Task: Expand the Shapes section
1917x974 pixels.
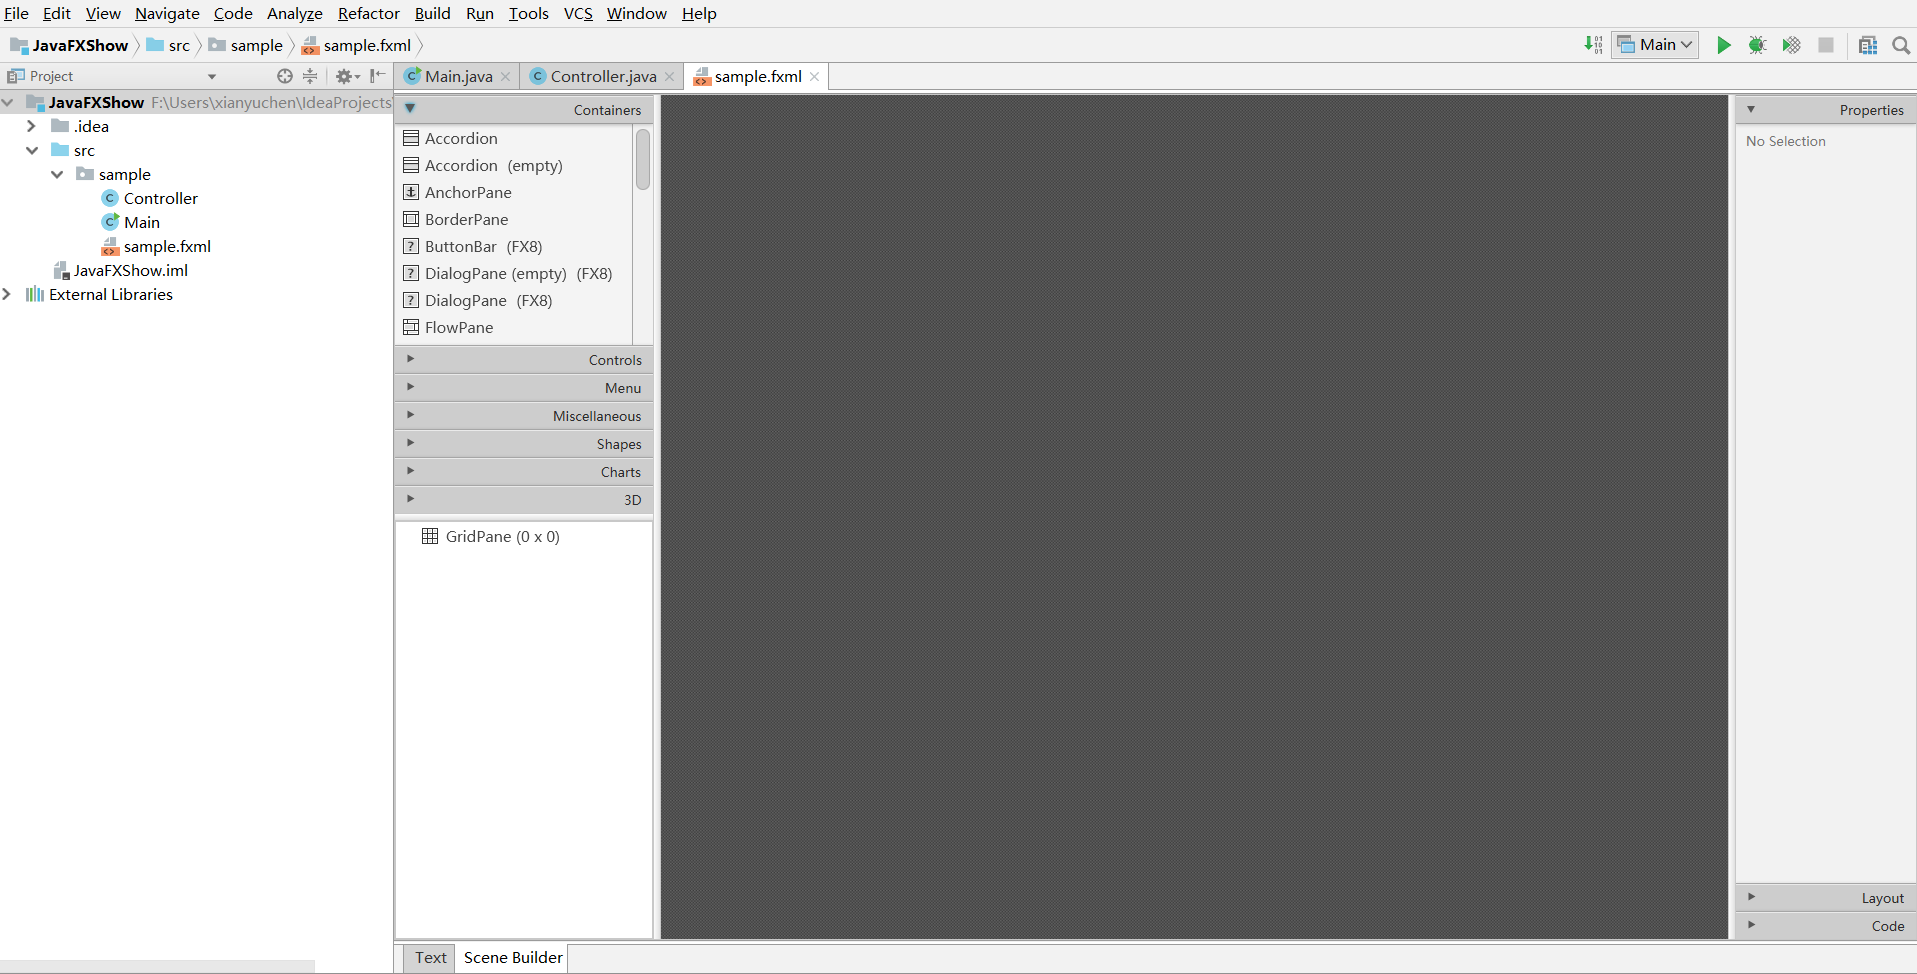Action: click(x=410, y=443)
